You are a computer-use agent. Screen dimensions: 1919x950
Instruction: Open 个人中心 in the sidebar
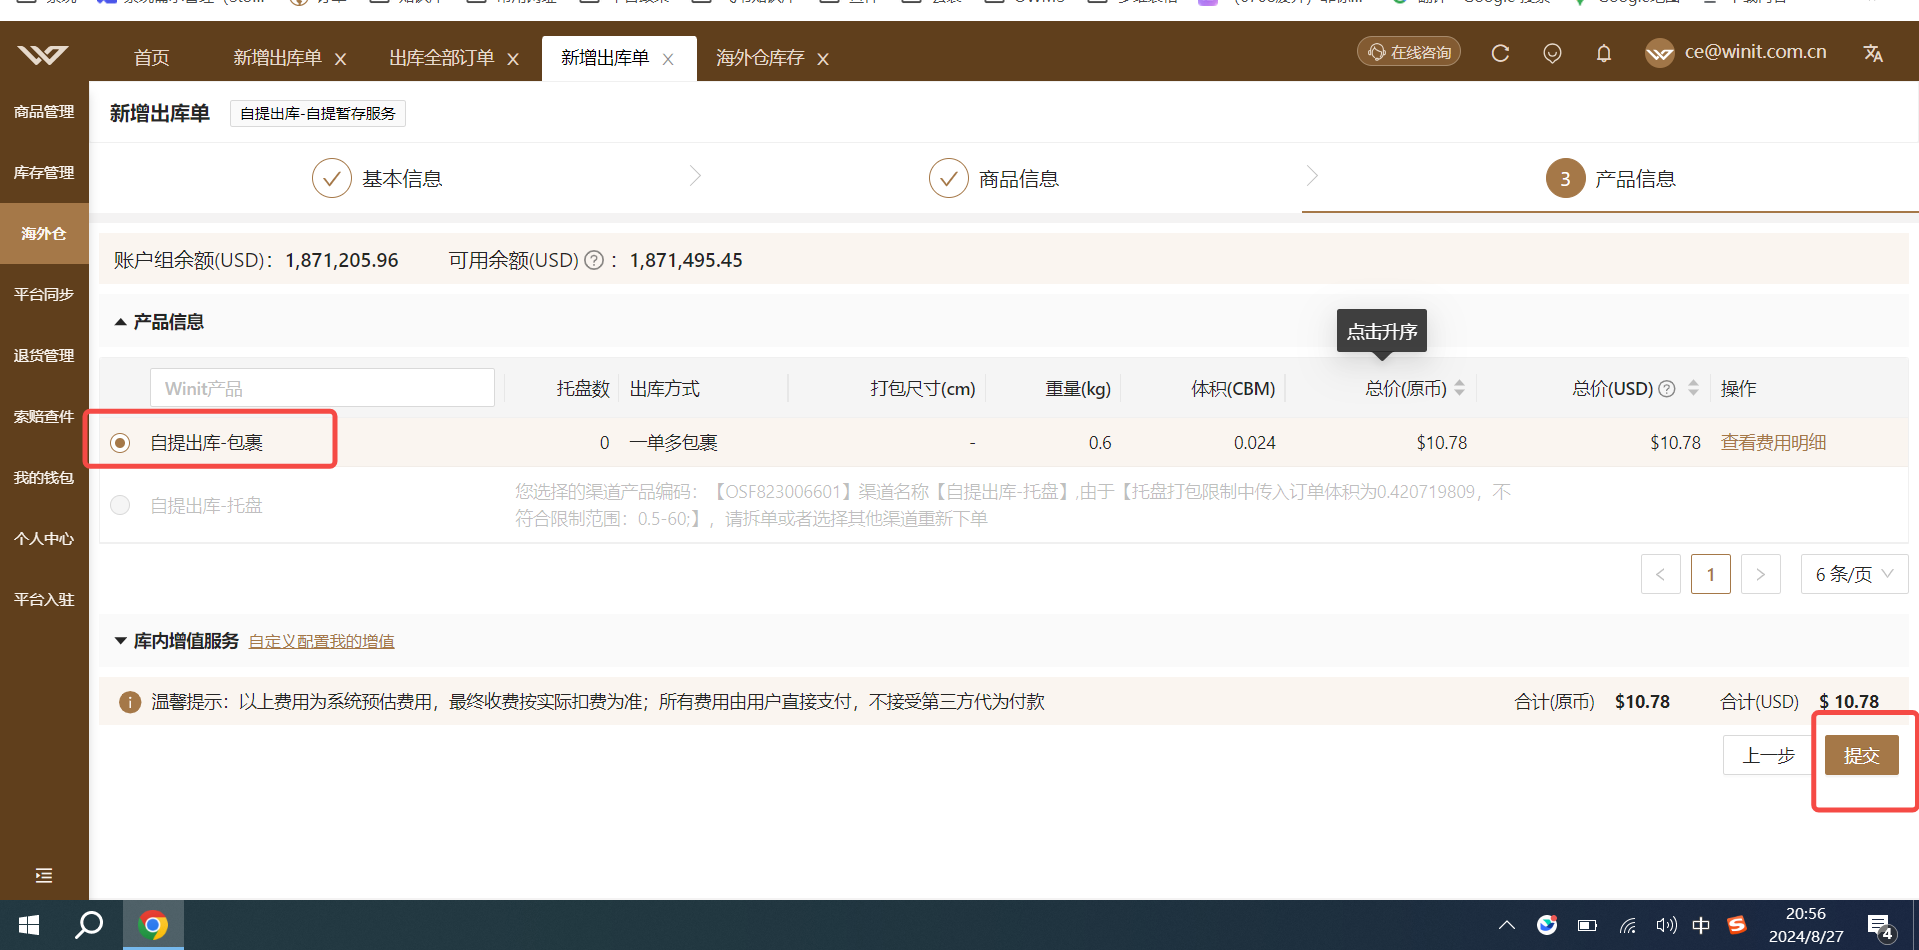click(44, 539)
